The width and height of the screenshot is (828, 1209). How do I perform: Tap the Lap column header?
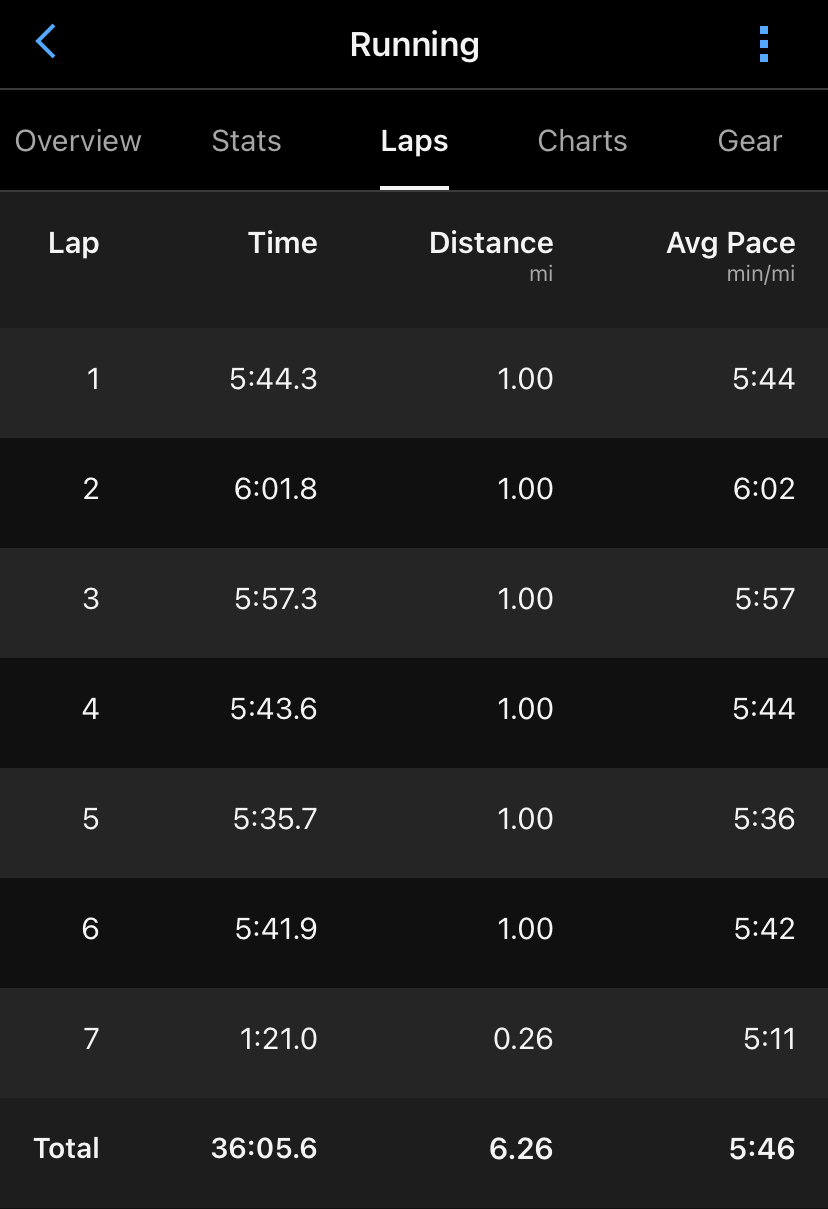[x=73, y=243]
